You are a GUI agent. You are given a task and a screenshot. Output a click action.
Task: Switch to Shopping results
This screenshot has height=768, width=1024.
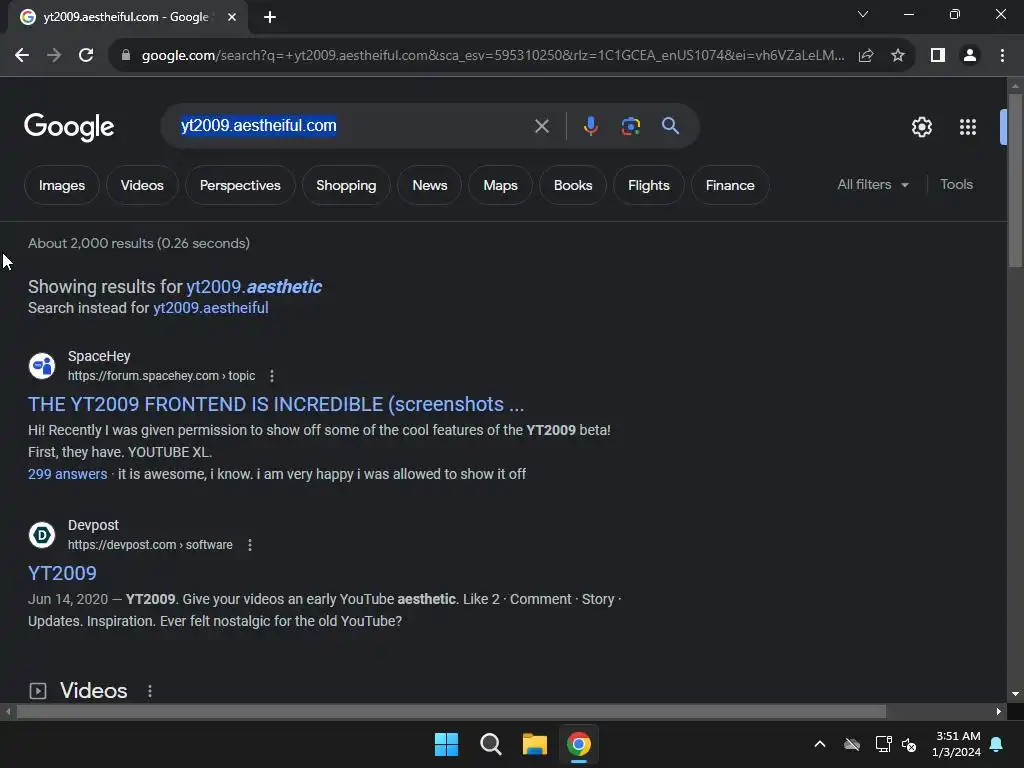click(x=346, y=185)
